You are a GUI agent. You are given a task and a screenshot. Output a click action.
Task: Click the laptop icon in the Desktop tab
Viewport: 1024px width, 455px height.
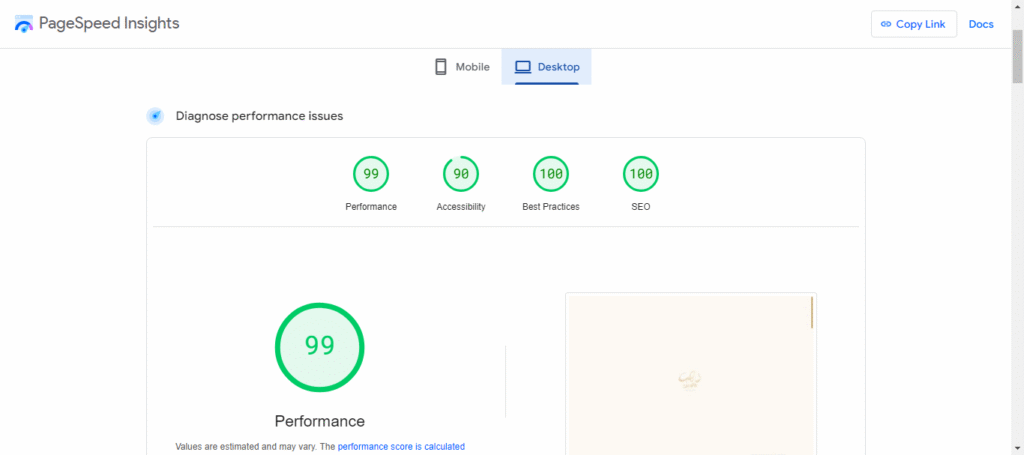(x=522, y=67)
